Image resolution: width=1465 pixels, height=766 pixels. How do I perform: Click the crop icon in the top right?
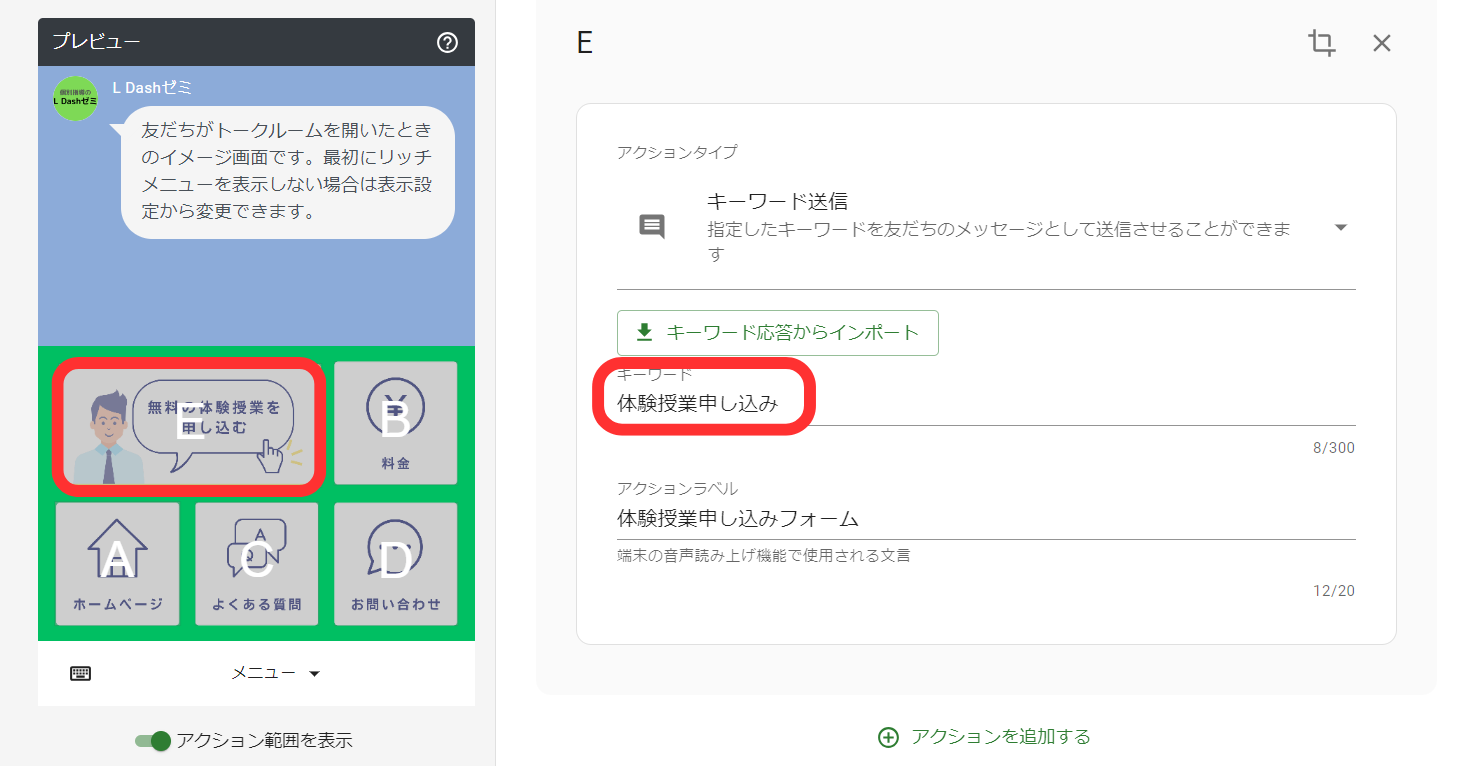coord(1321,43)
